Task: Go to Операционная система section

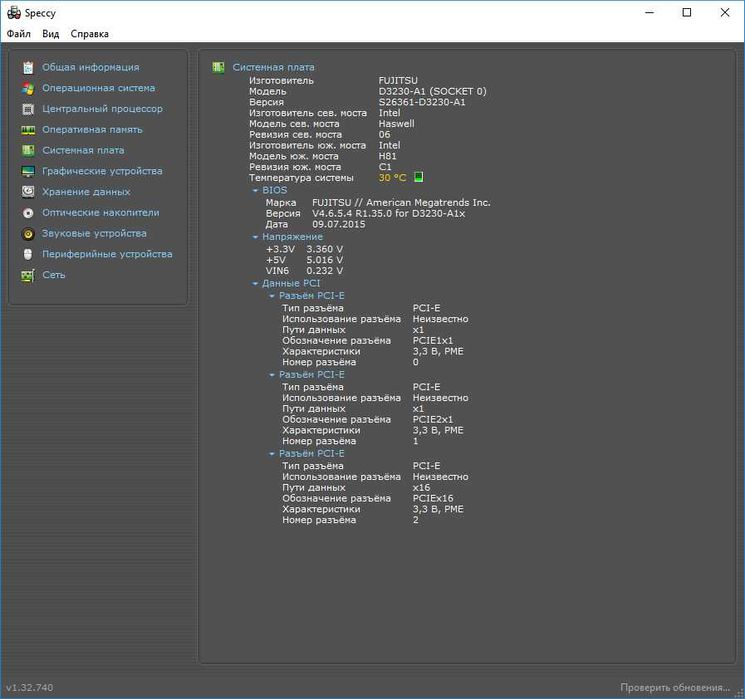Action: point(98,88)
